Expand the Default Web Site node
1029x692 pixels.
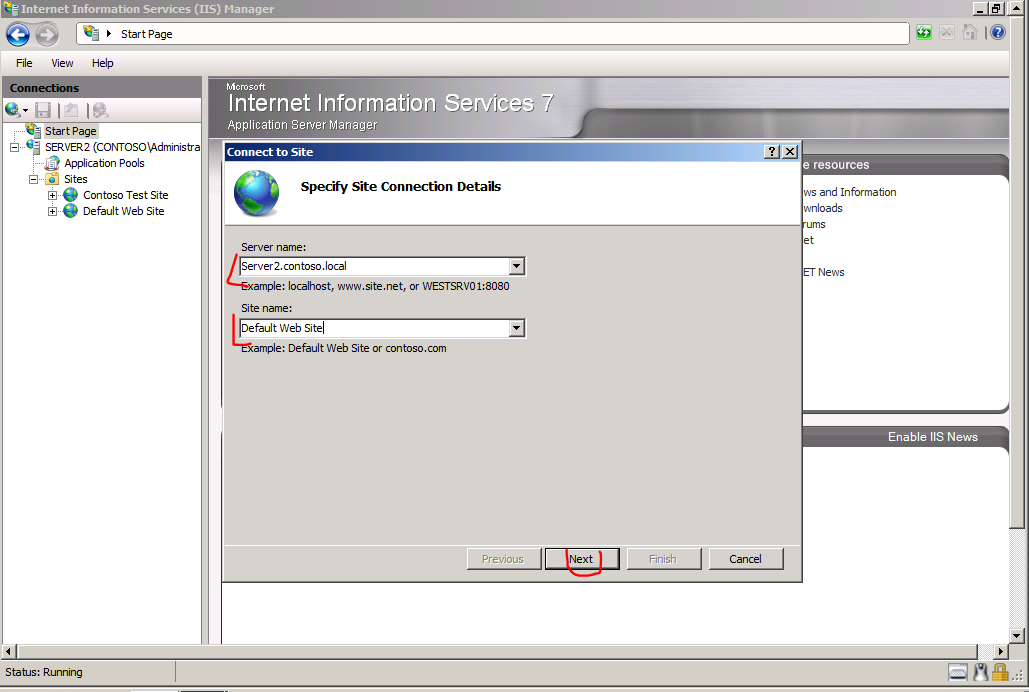point(52,211)
